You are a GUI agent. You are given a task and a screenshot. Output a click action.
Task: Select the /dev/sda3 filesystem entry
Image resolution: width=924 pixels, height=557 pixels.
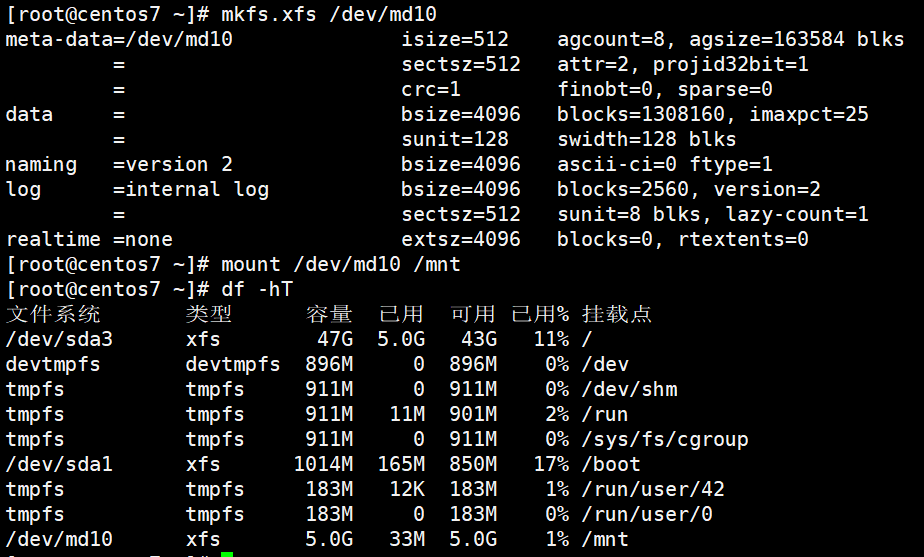[59, 339]
